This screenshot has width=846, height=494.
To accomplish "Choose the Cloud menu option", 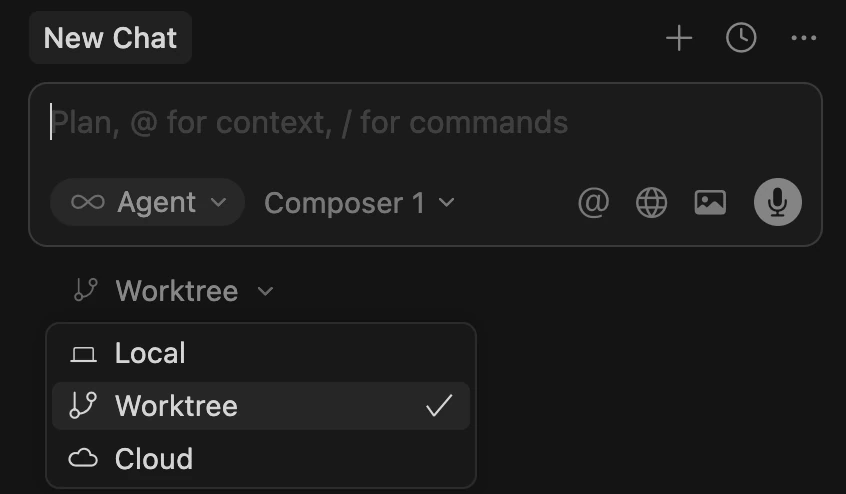I will [x=154, y=459].
